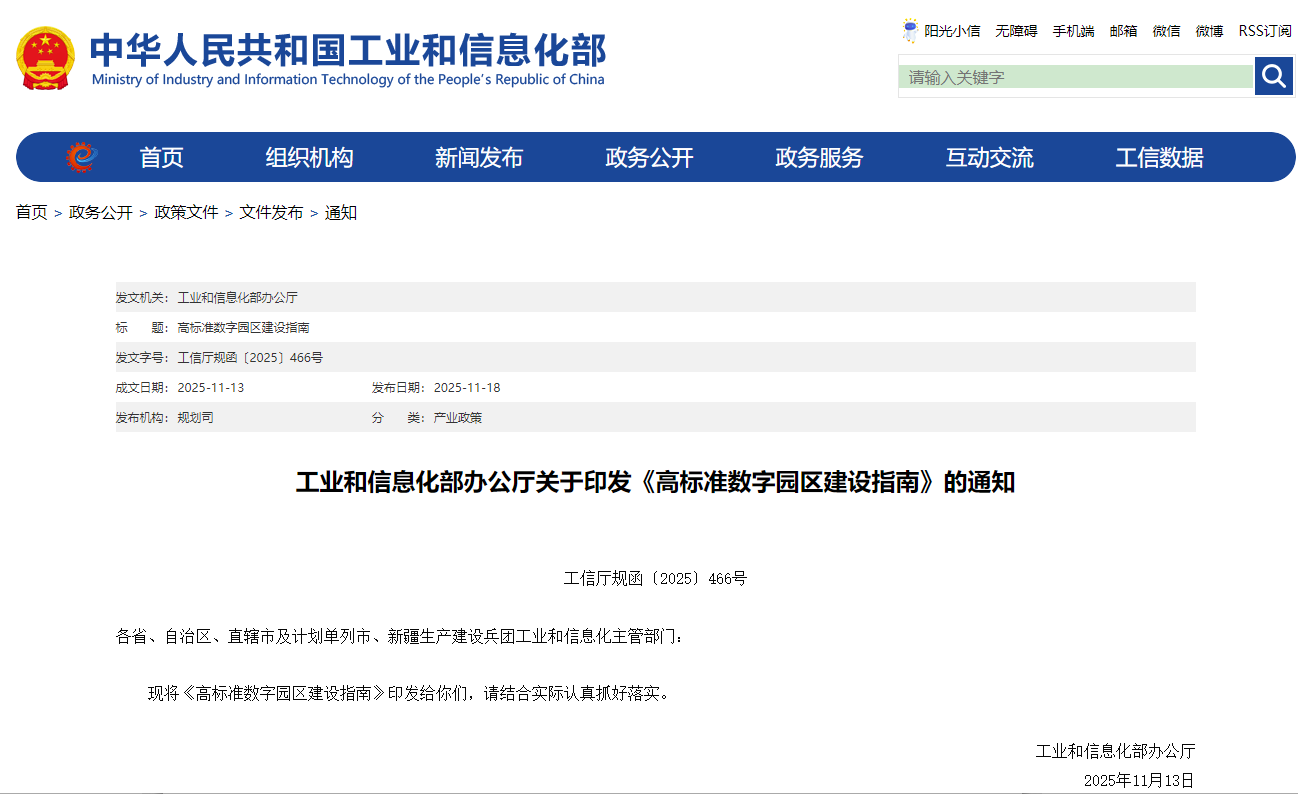Screen dimensions: 1298x794
Task: Click the 微信 link in top bar
Action: pos(1166,31)
